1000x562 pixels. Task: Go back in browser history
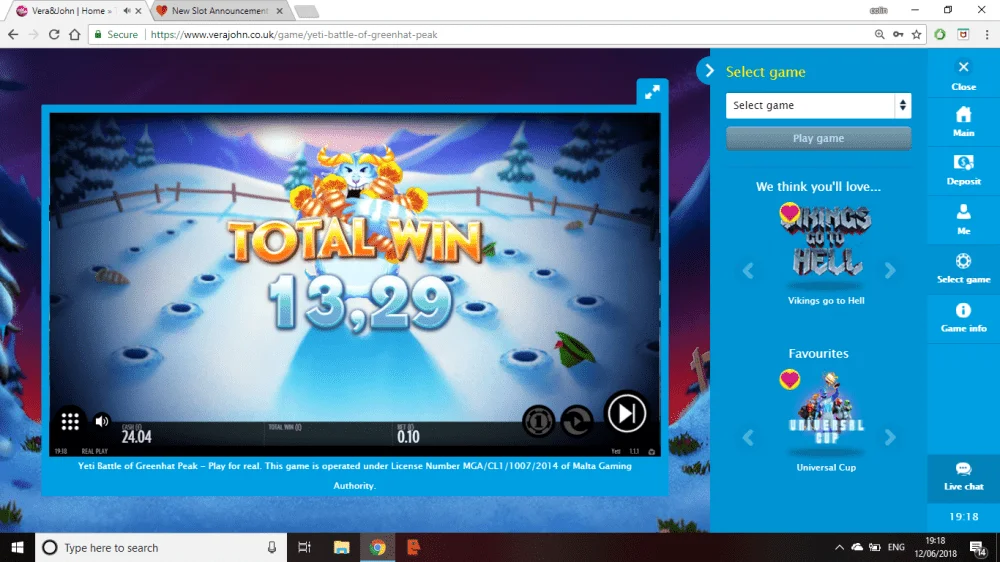[13, 34]
